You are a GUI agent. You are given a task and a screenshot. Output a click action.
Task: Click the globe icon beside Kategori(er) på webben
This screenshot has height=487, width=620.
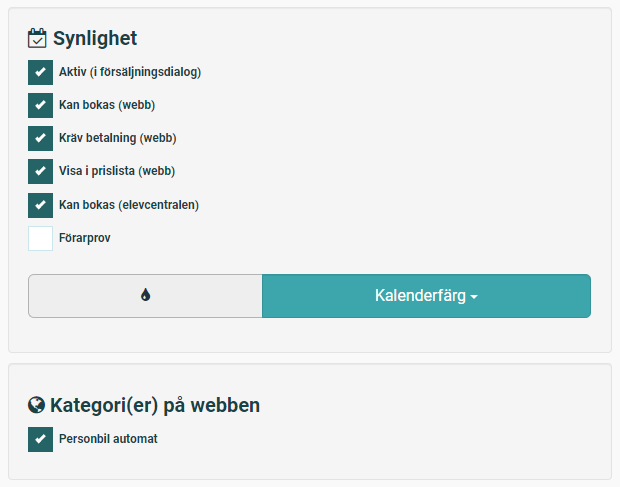37,405
